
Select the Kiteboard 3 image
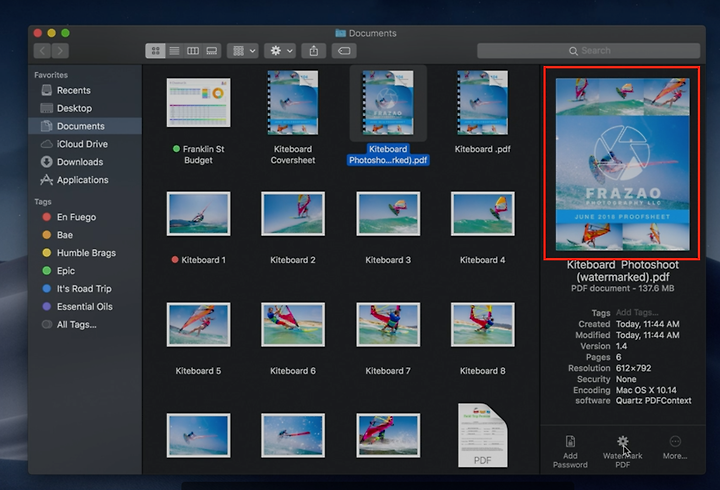(388, 214)
